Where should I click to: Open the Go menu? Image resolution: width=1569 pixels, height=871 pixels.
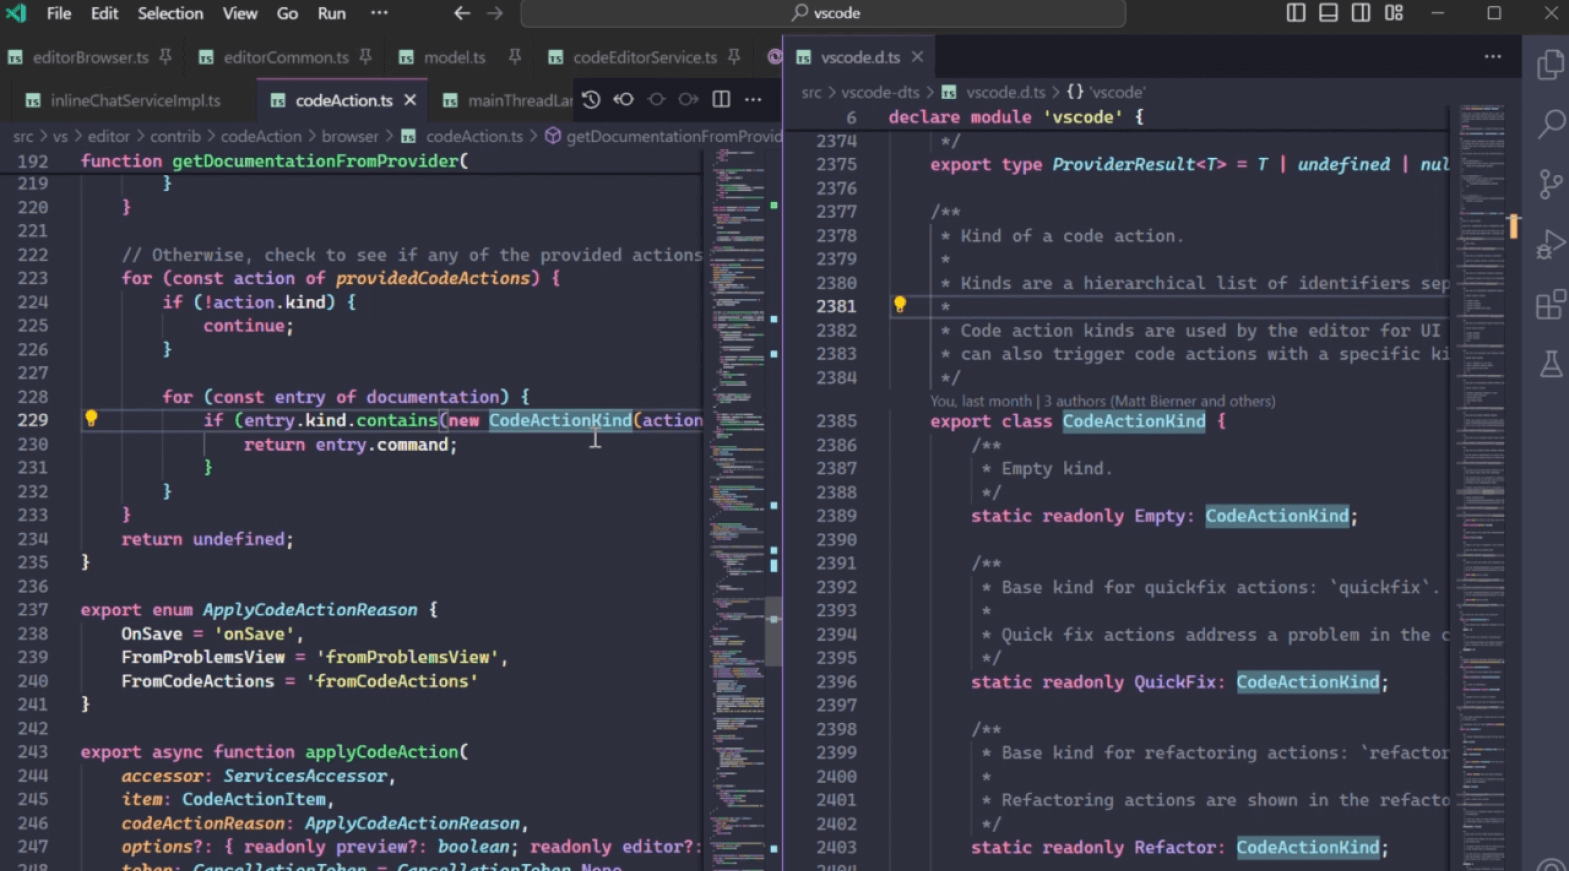tap(287, 13)
